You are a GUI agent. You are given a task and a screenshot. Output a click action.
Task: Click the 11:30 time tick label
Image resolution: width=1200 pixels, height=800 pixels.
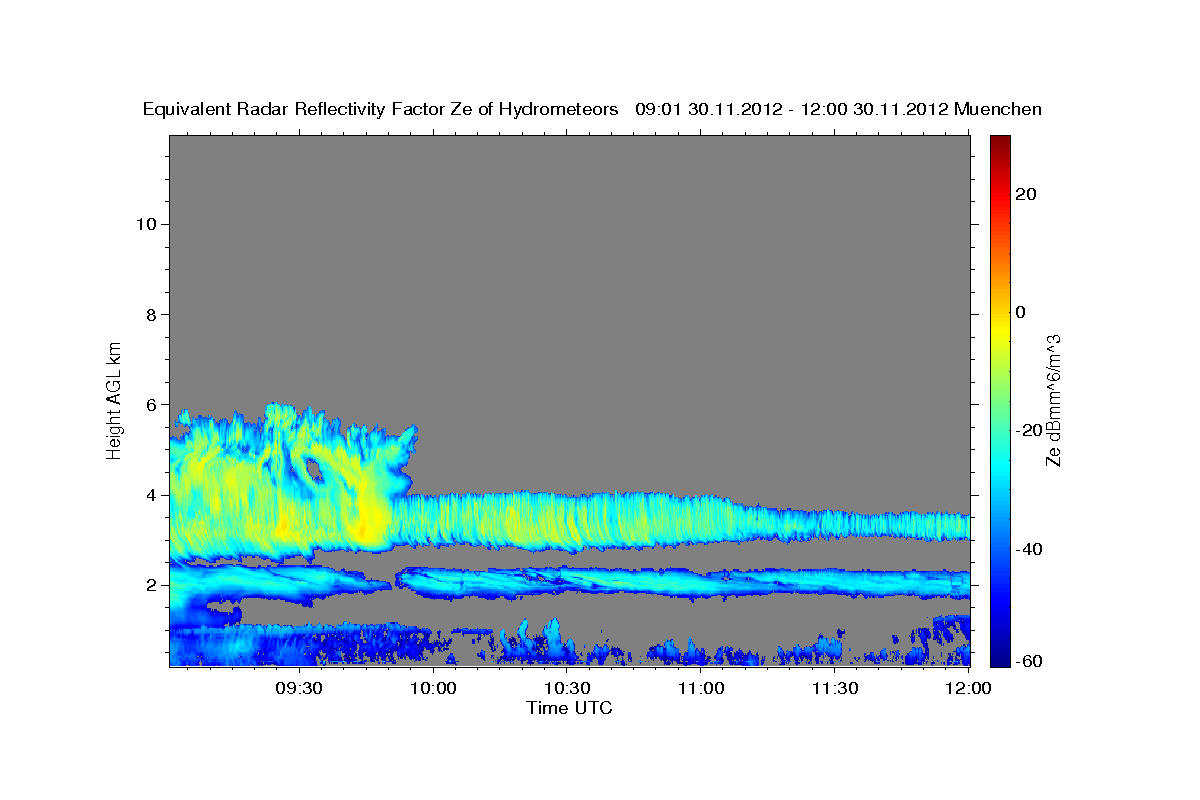(835, 689)
